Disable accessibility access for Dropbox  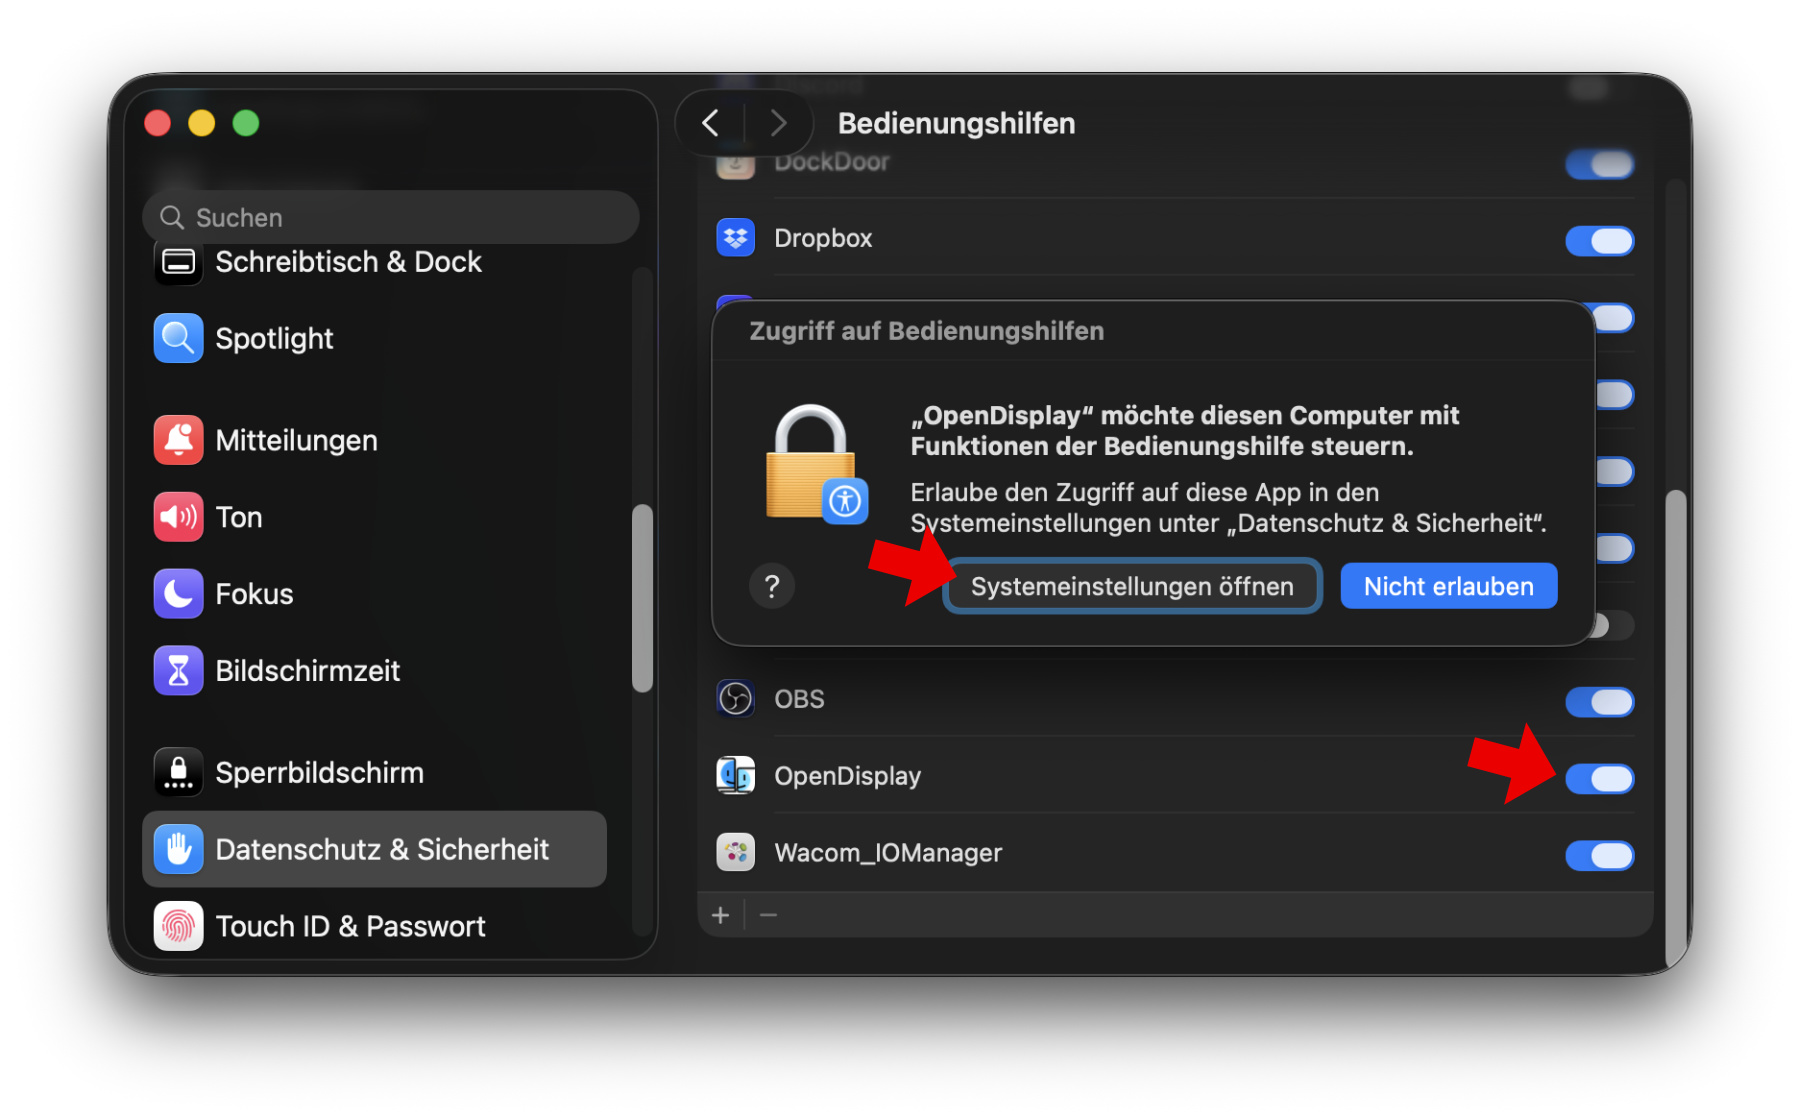1600,241
